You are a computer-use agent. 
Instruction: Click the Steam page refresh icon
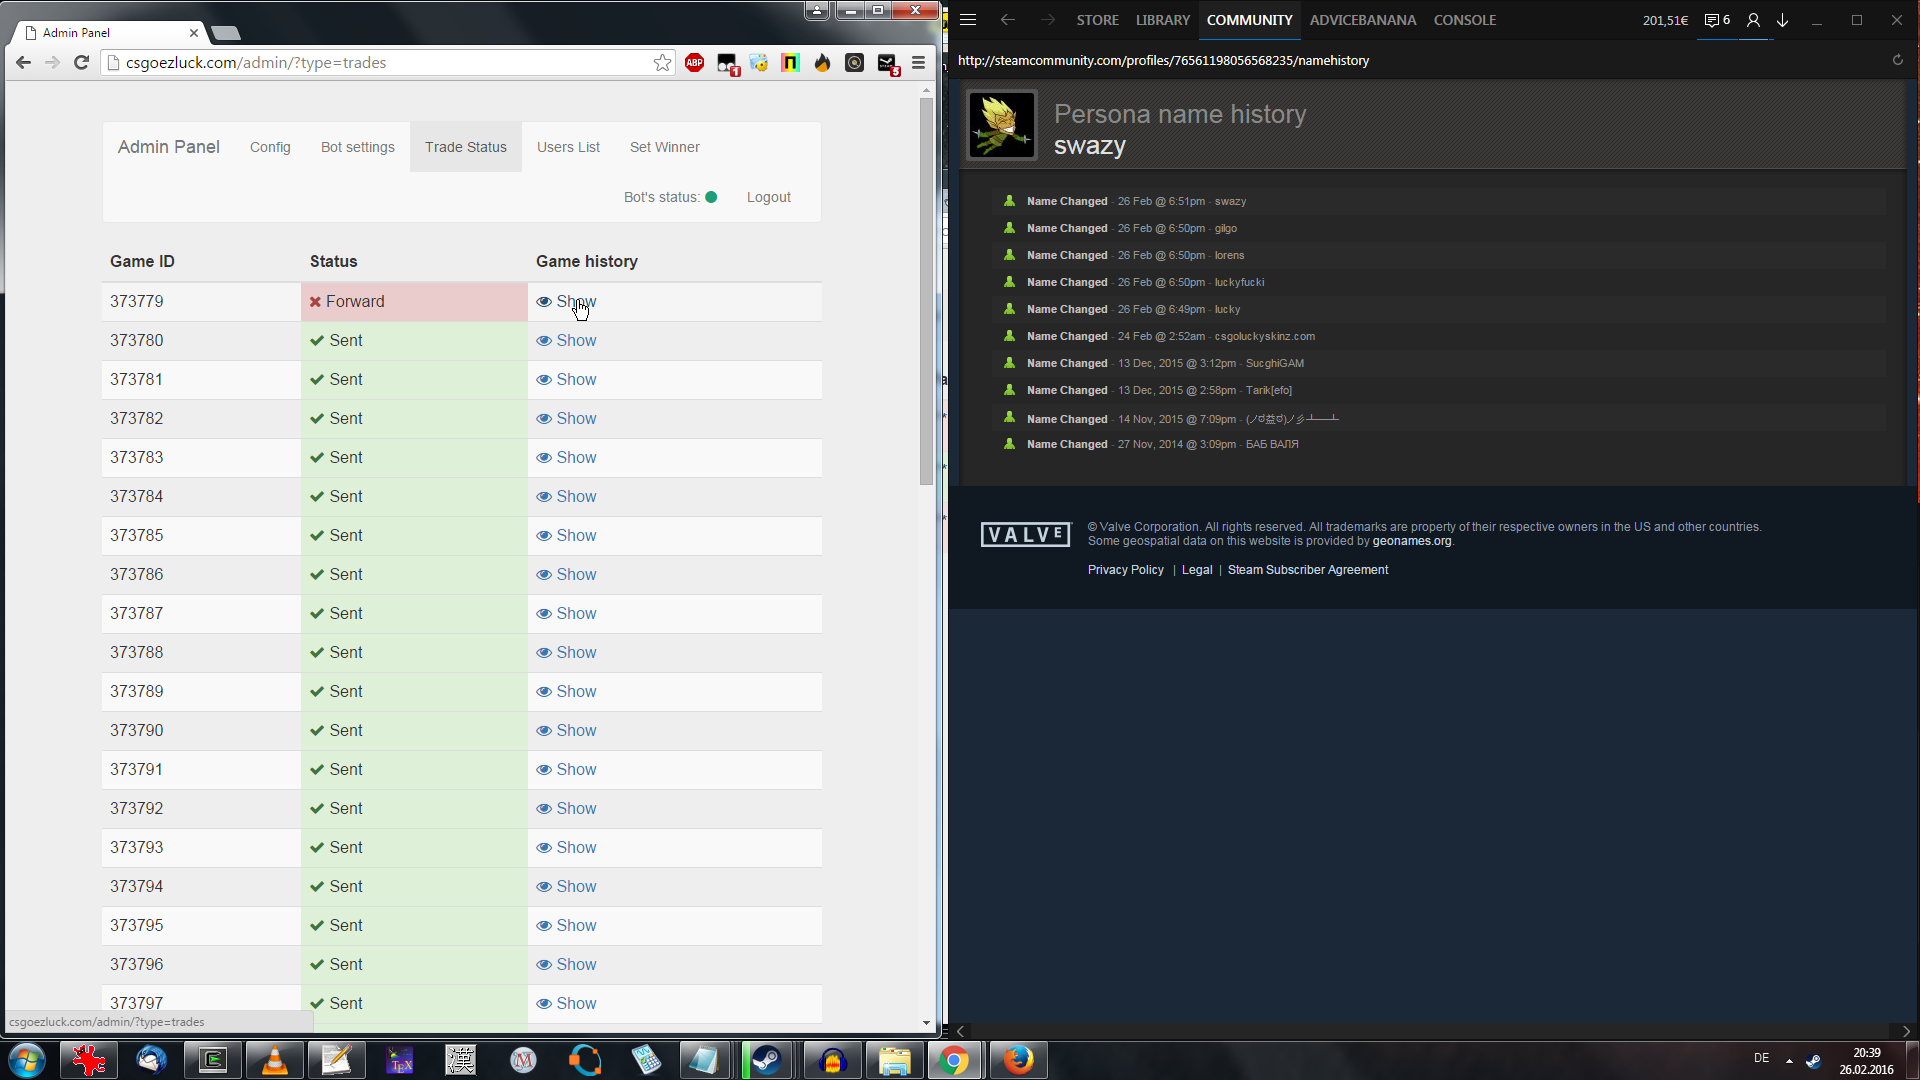click(x=1897, y=60)
